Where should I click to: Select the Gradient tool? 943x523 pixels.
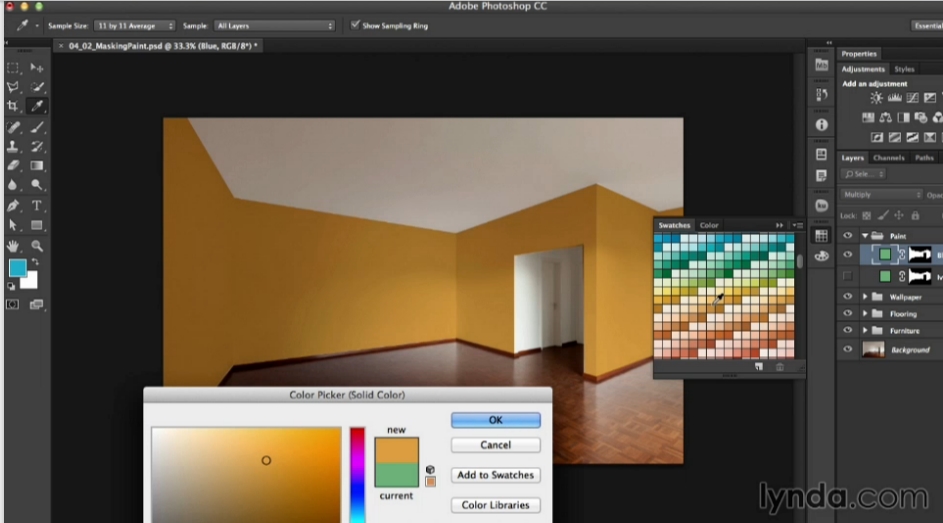pyautogui.click(x=37, y=165)
